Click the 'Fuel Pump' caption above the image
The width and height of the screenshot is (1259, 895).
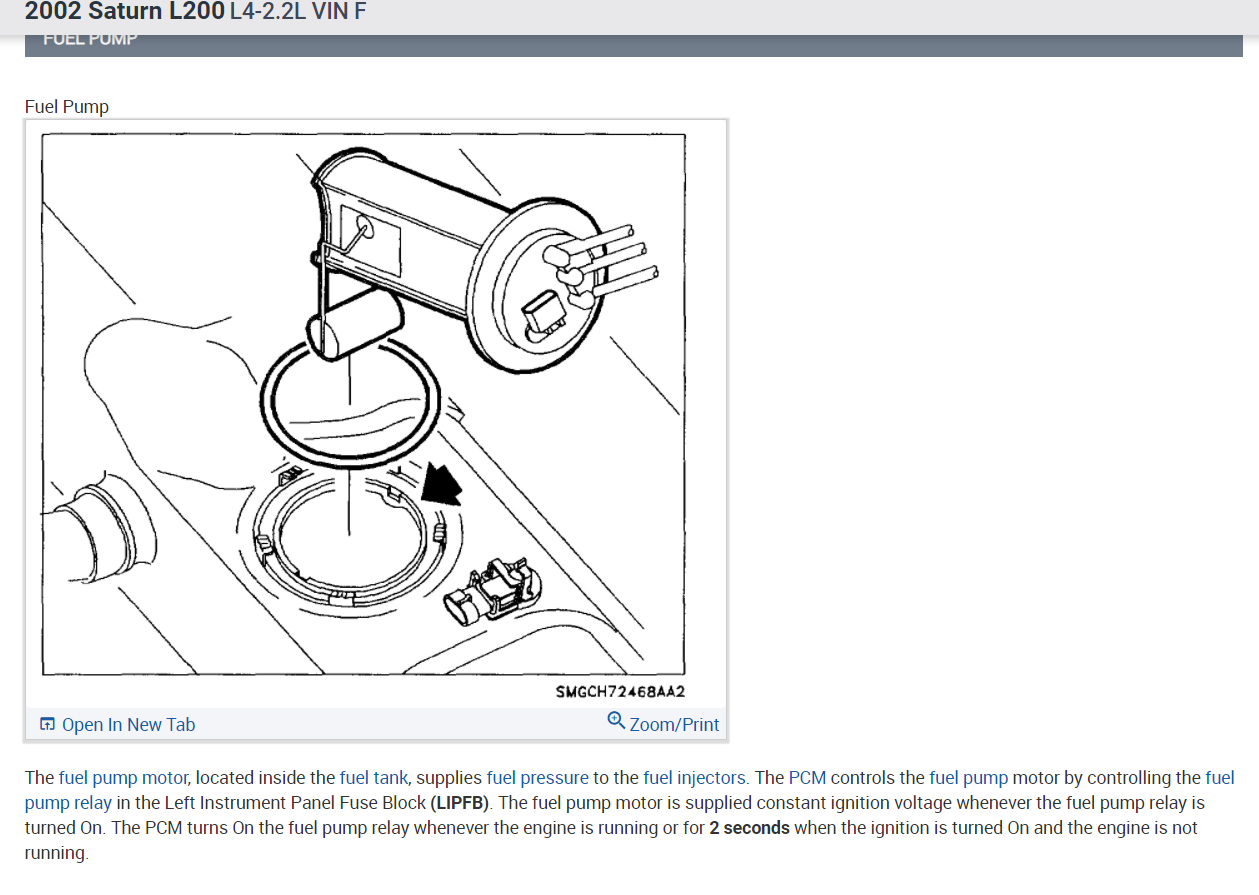coord(67,106)
